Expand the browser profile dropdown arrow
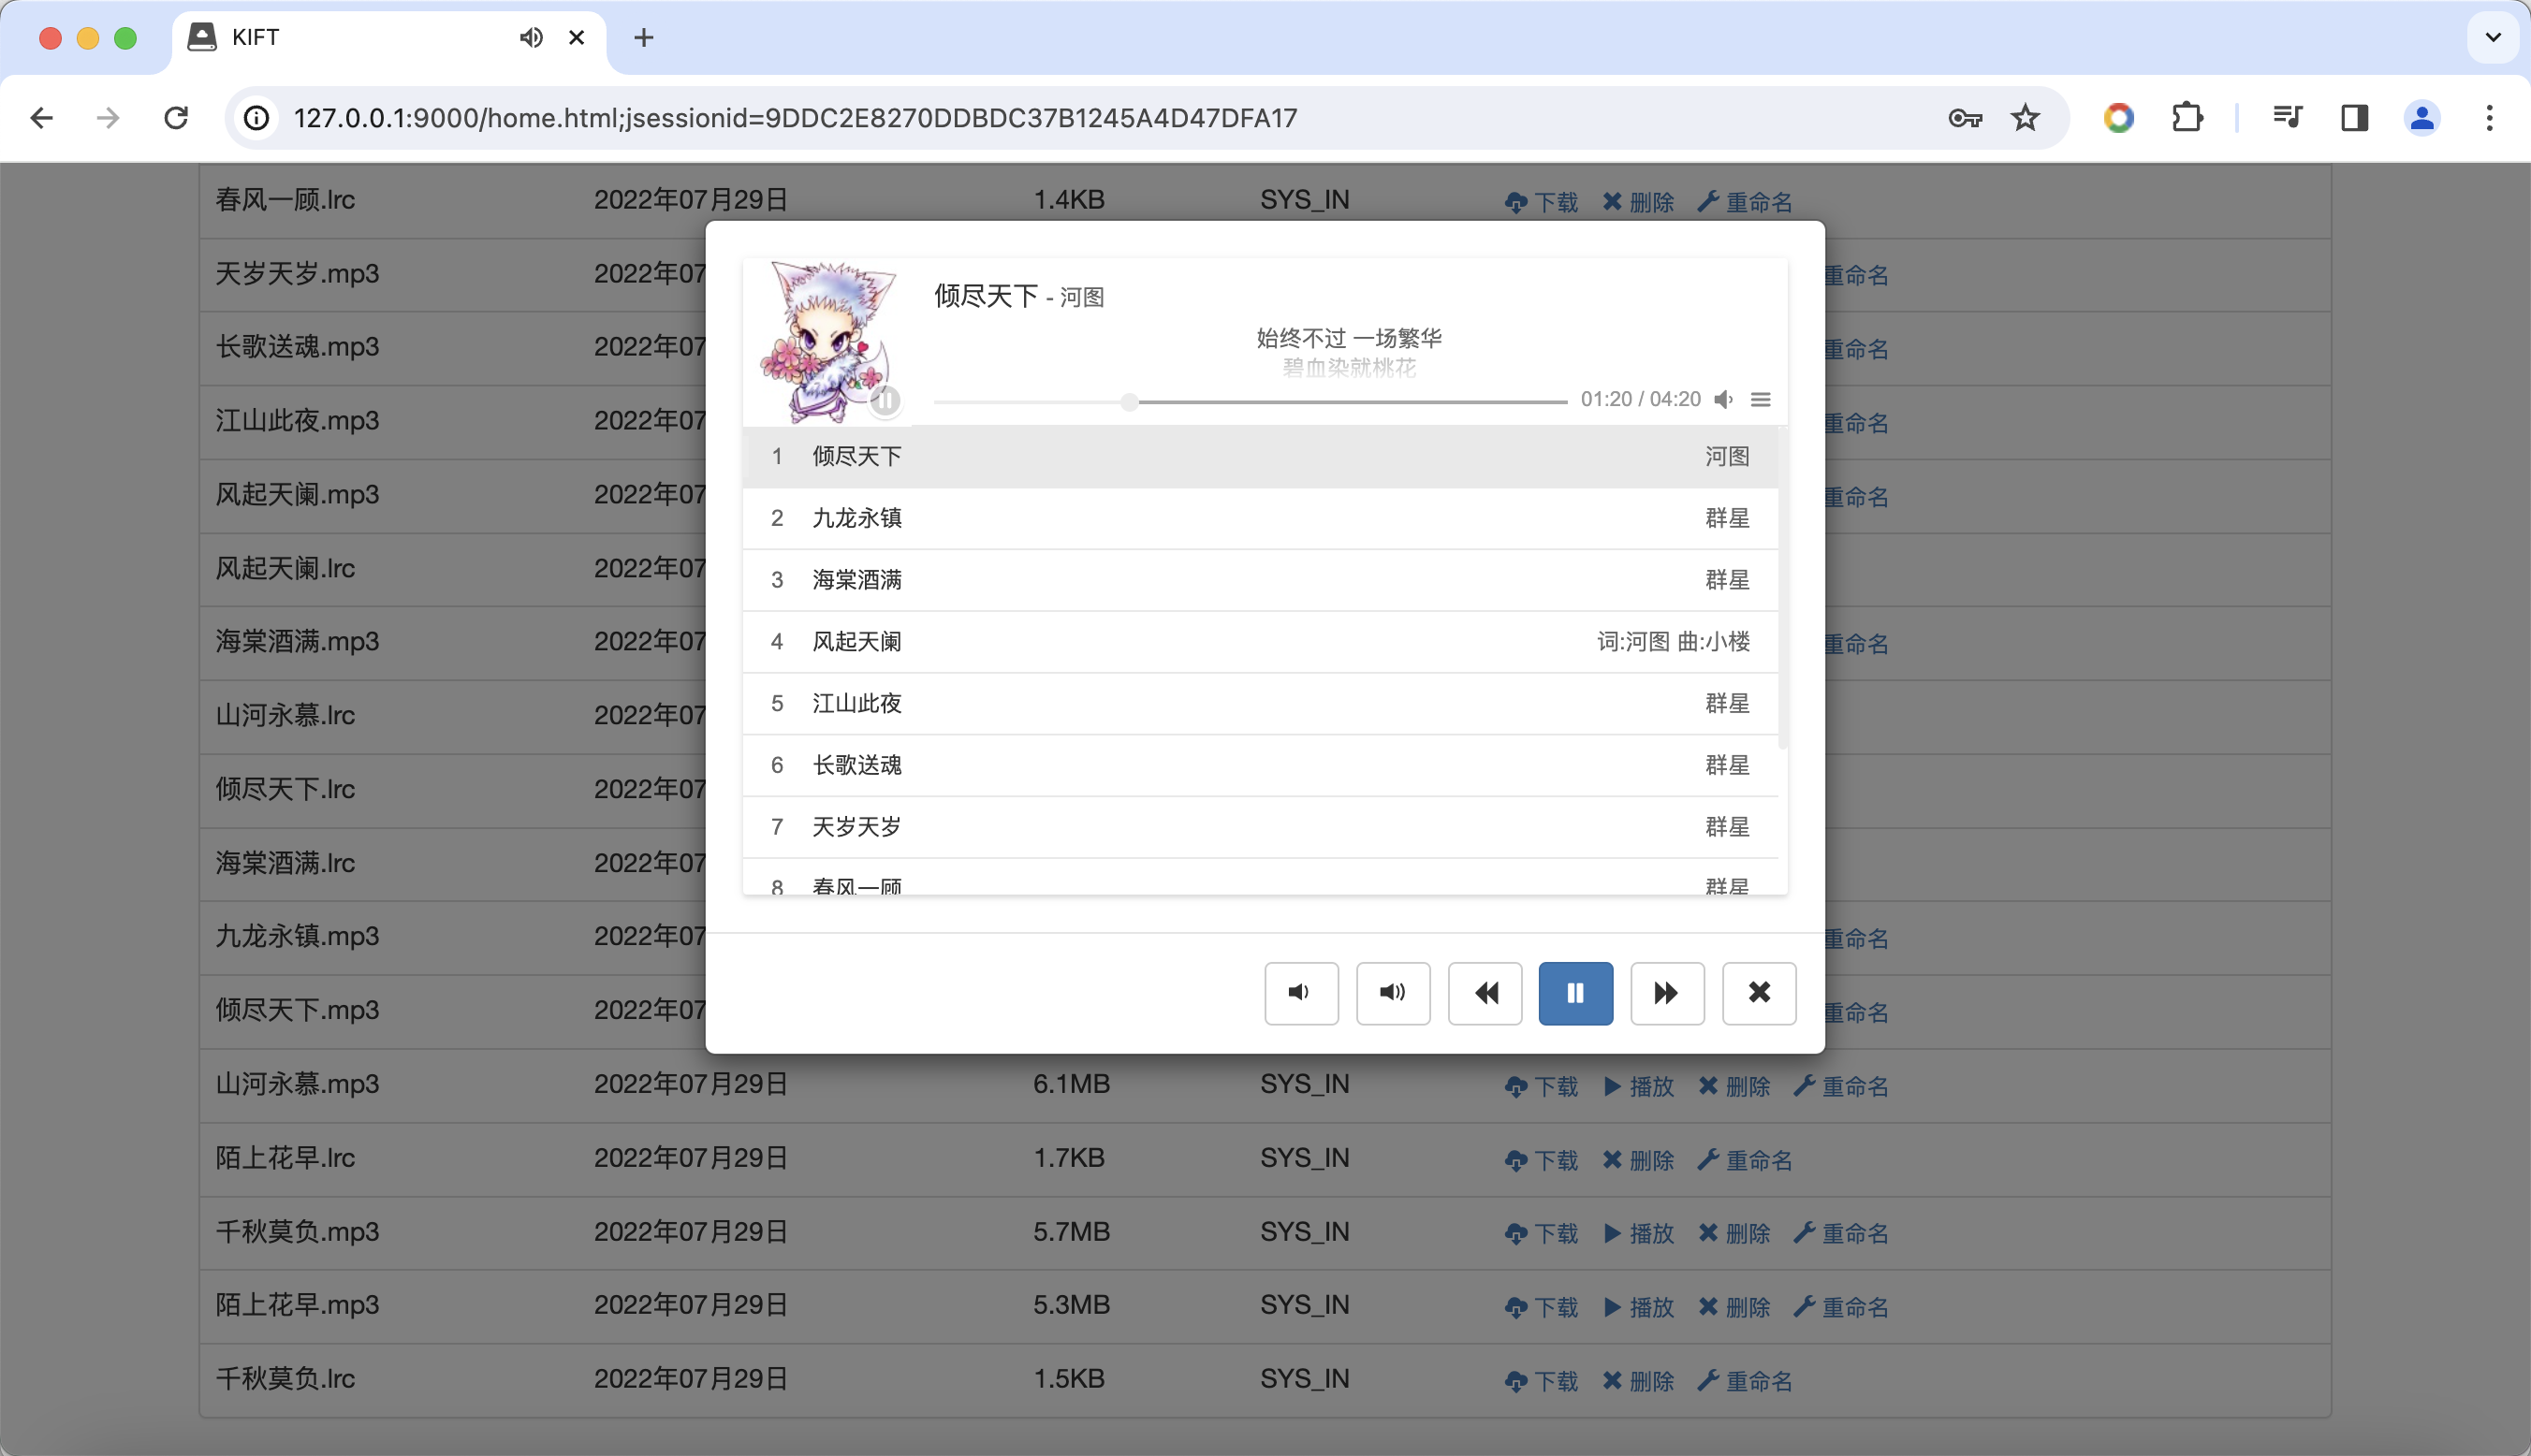This screenshot has height=1456, width=2531. 2492,37
